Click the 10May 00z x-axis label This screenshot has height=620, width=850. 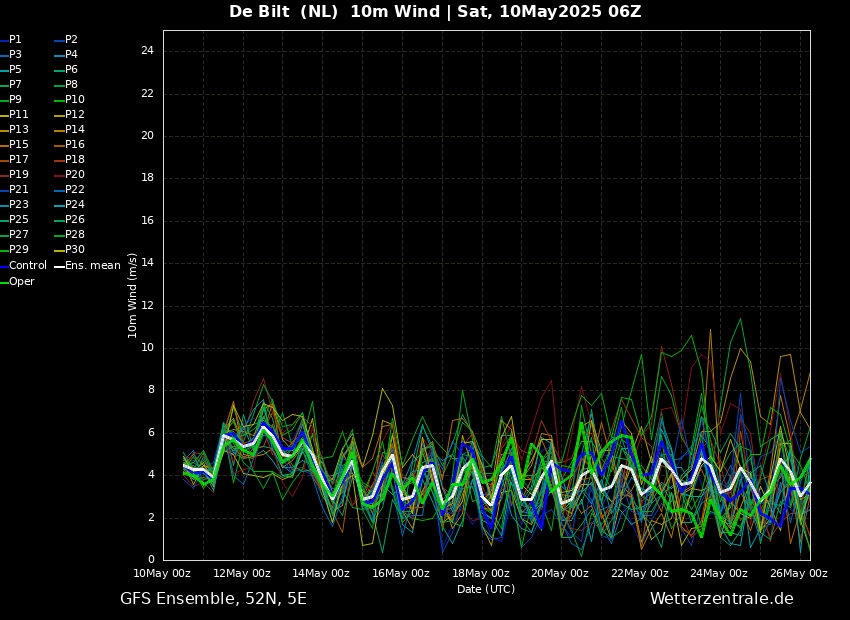tap(162, 574)
